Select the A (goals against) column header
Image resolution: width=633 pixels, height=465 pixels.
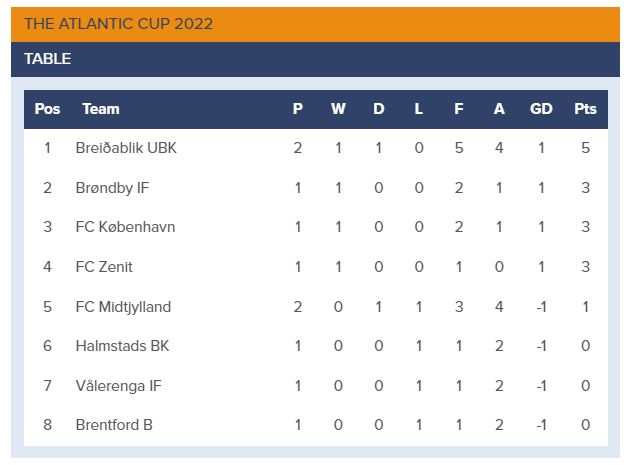pos(499,109)
